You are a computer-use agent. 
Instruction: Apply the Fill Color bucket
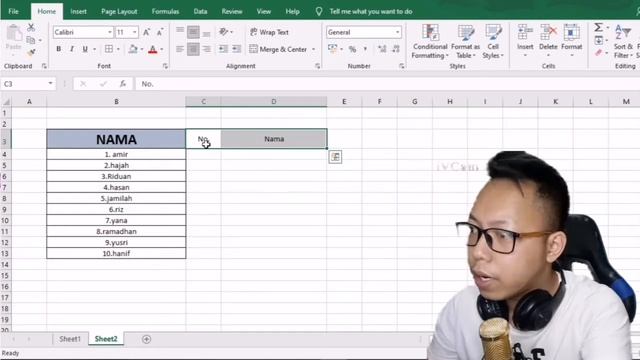133,49
